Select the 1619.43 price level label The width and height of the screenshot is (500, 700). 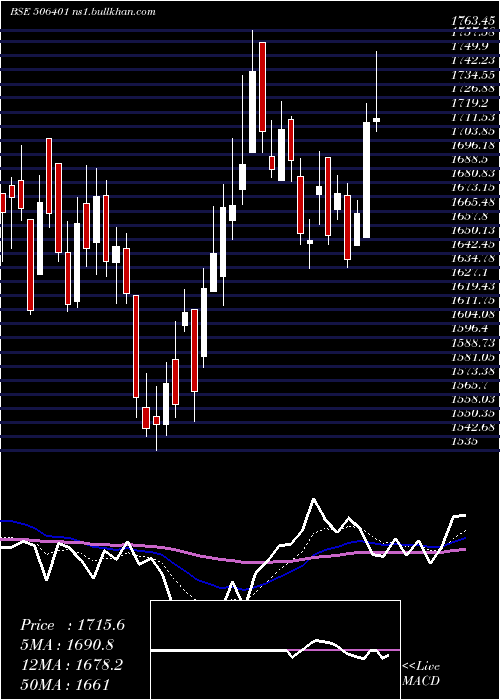(472, 287)
